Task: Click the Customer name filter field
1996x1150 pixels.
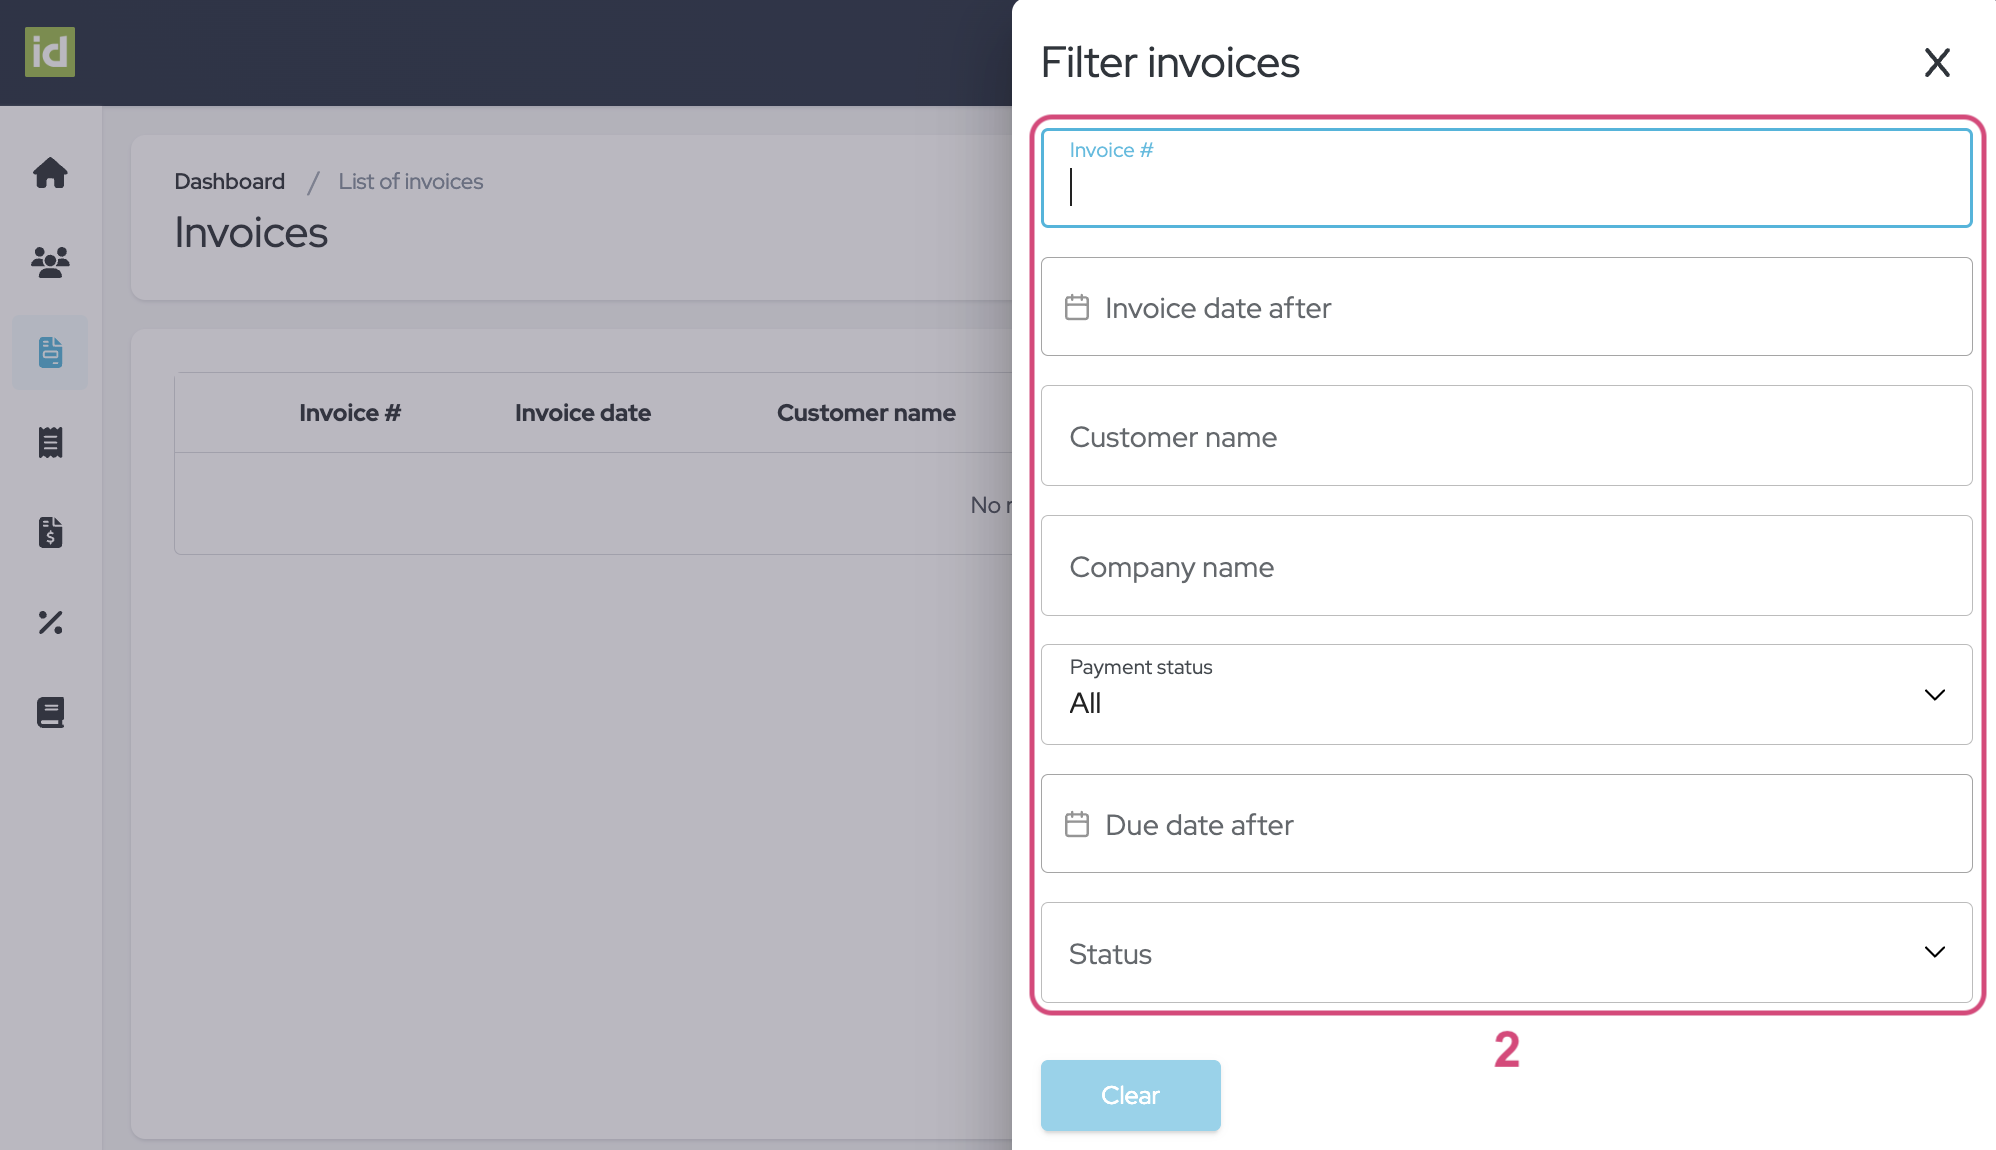Action: (x=1505, y=436)
